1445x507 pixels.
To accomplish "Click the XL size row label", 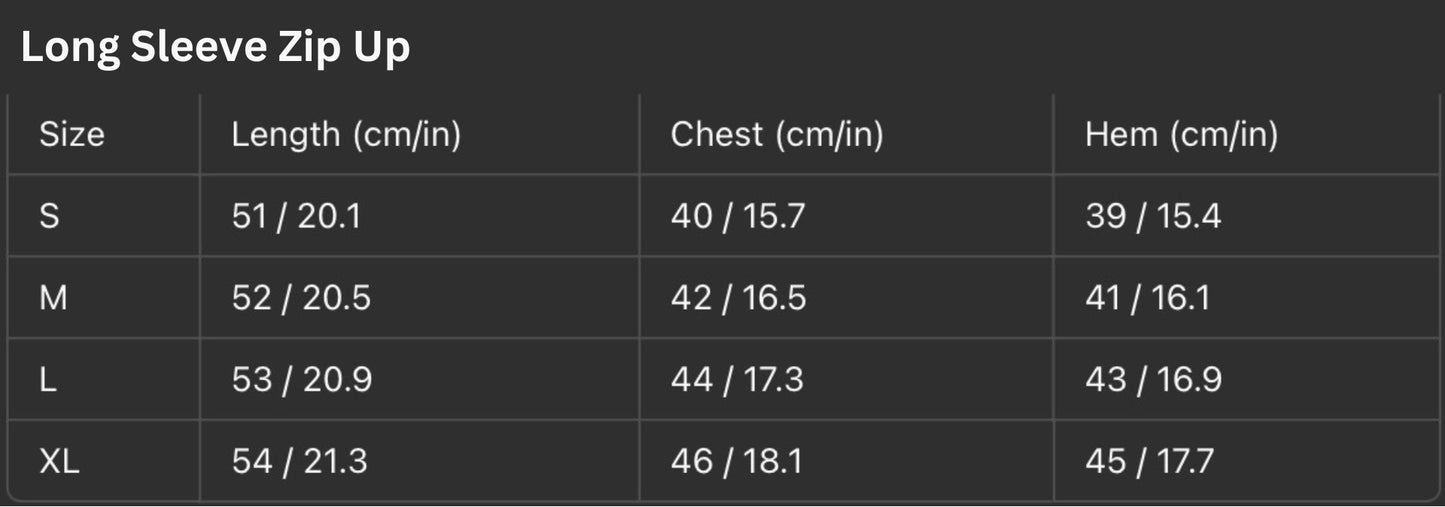I will [x=59, y=462].
